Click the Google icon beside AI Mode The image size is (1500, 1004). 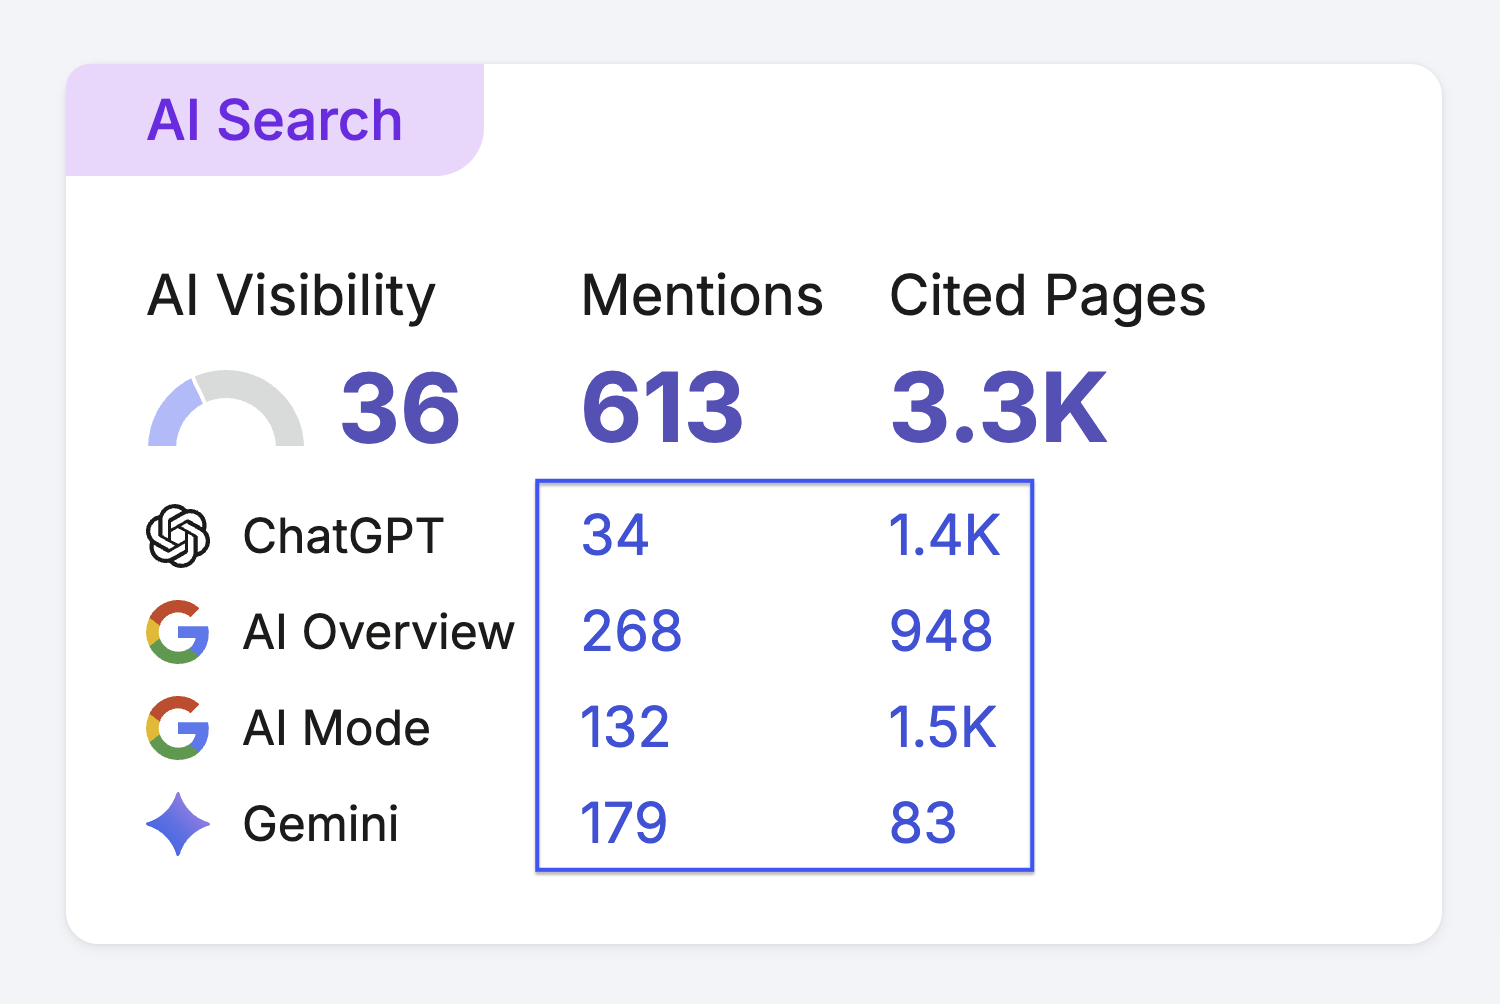178,728
